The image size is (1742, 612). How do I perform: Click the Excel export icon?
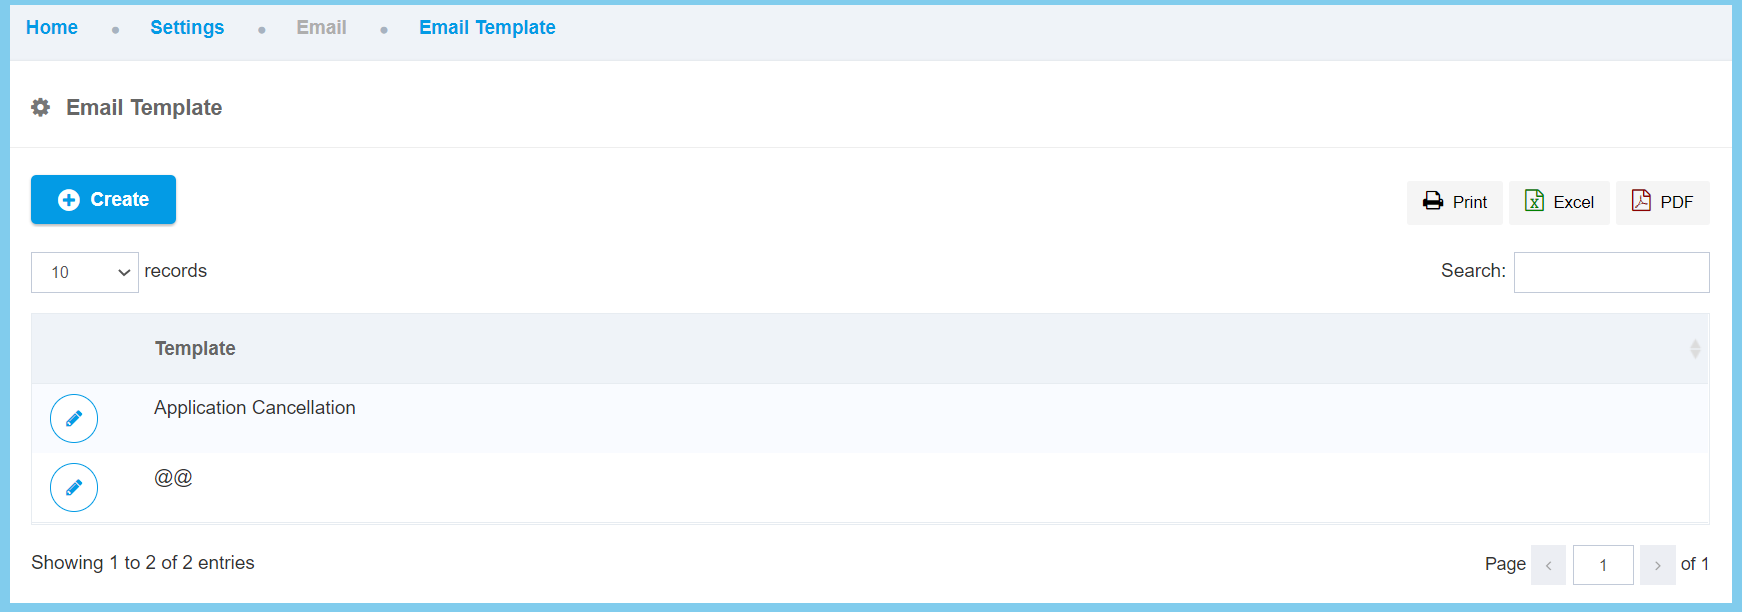[1534, 201]
